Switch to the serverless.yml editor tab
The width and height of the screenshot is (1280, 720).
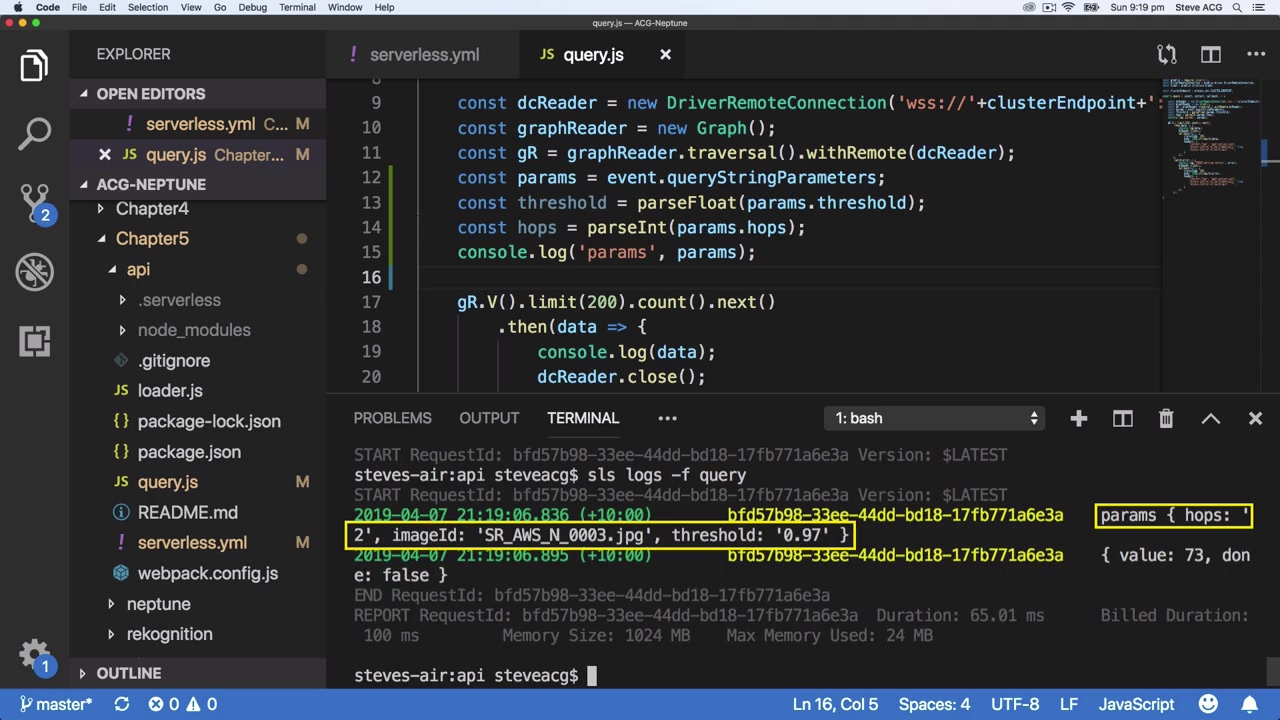tap(424, 55)
